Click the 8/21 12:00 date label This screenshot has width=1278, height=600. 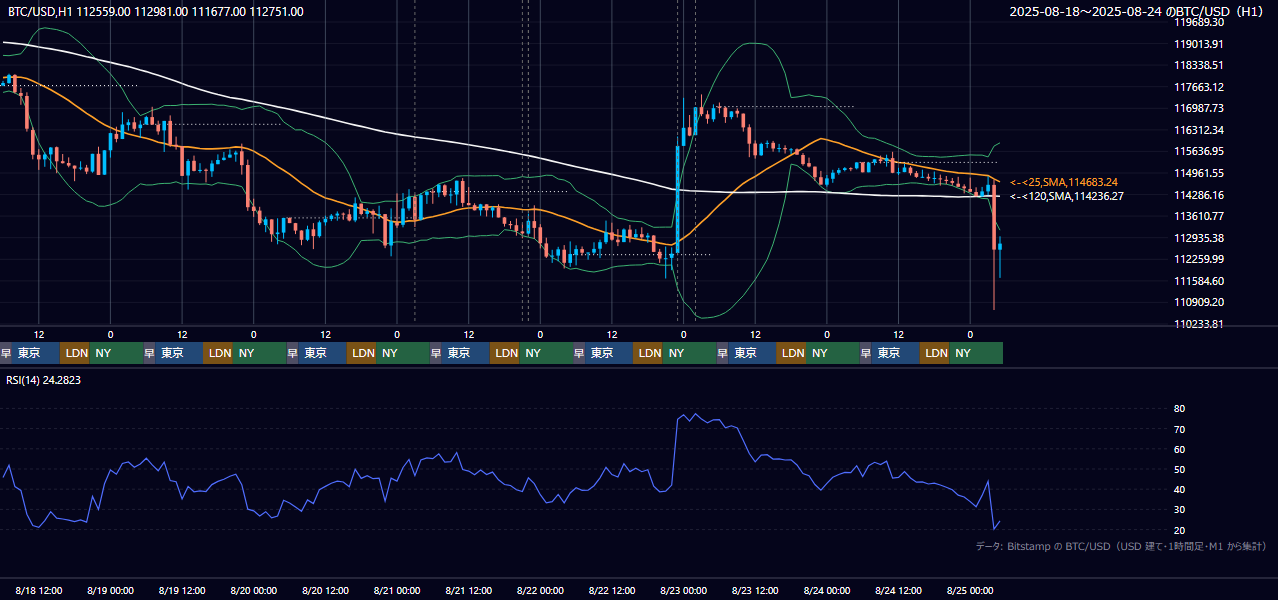tap(469, 590)
